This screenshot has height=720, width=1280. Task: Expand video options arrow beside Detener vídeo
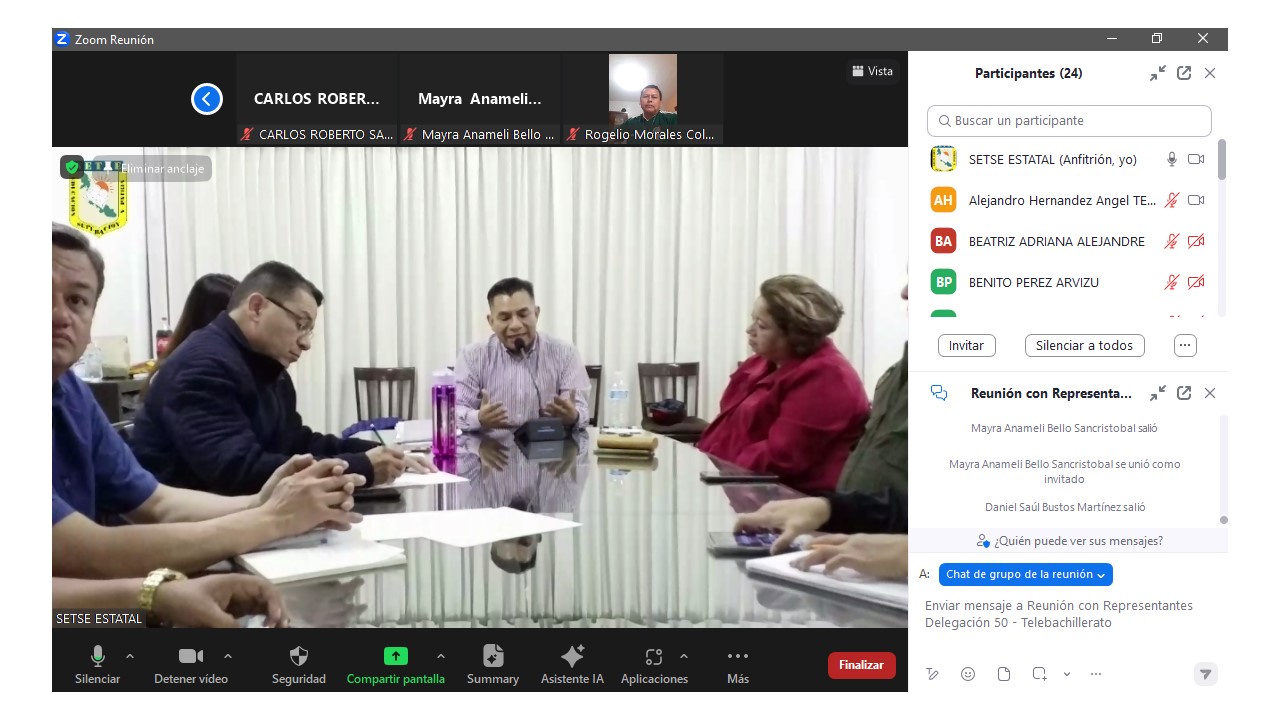[x=228, y=656]
